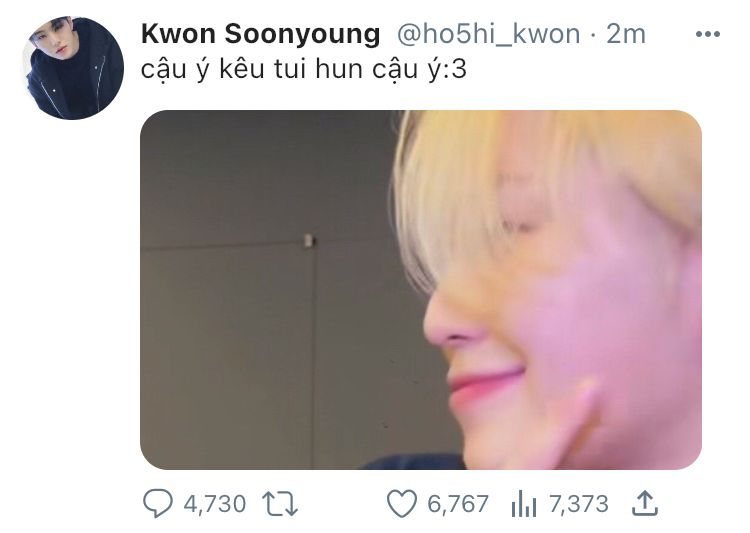Open Kwon Soonyoung's profile avatar

[x=73, y=68]
